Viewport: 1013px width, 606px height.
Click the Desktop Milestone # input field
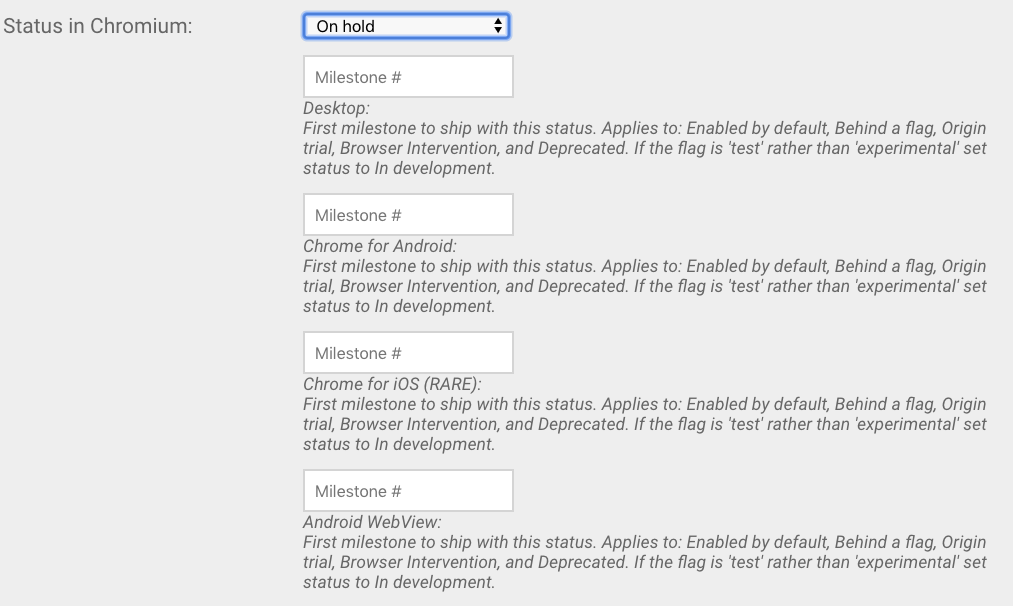[x=407, y=76]
